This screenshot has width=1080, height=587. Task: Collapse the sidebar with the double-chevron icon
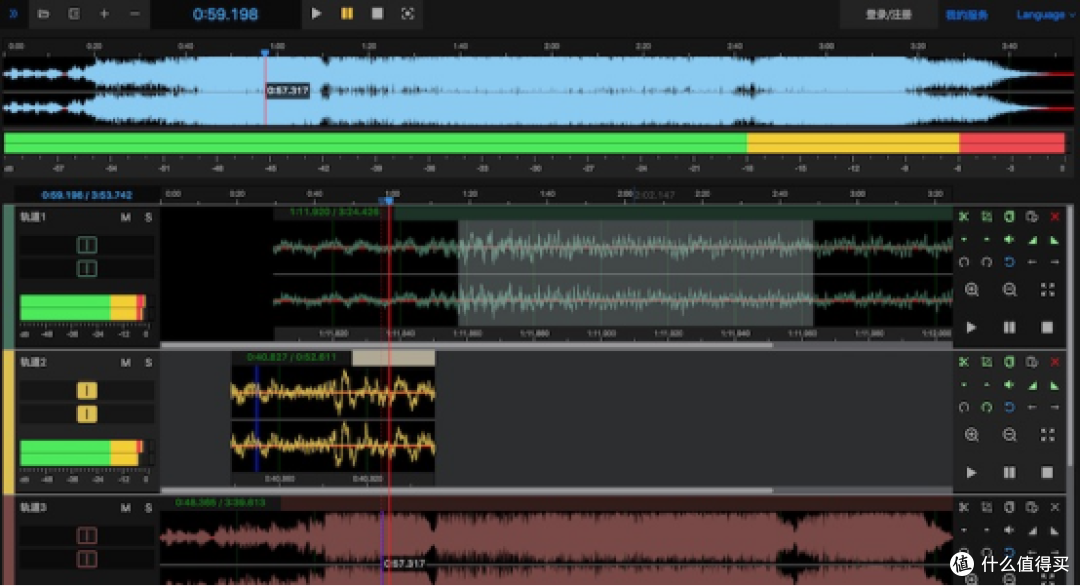[x=13, y=14]
